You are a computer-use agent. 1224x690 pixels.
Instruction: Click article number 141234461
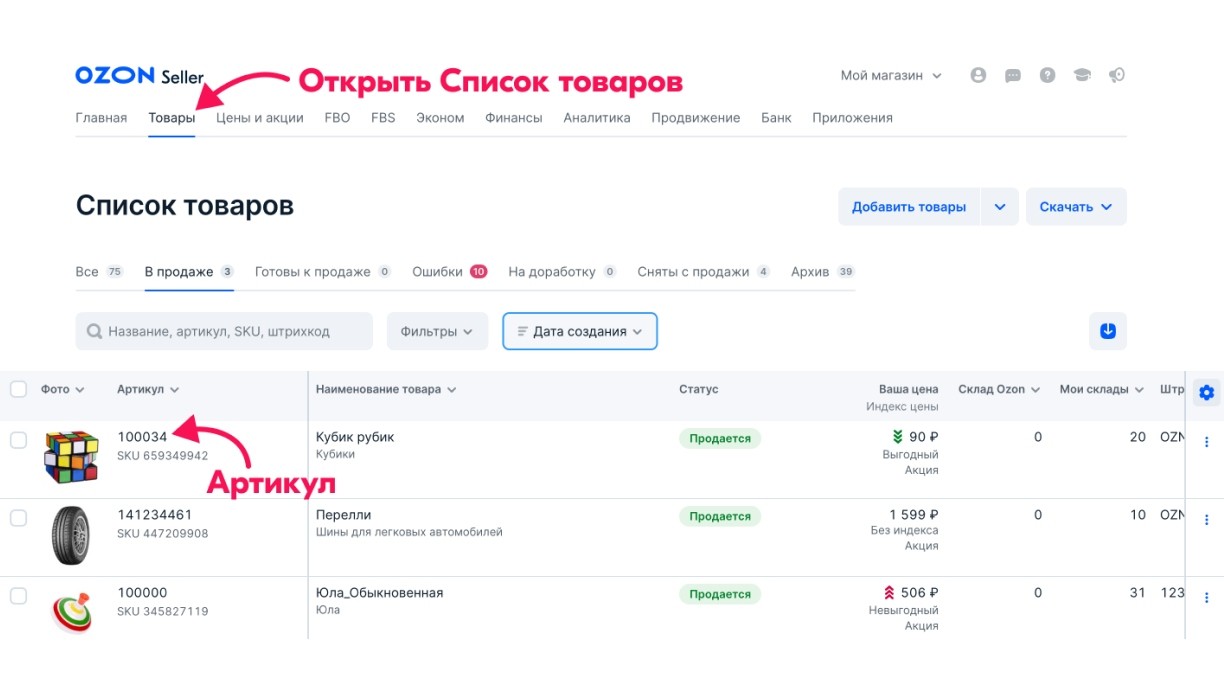click(x=155, y=515)
